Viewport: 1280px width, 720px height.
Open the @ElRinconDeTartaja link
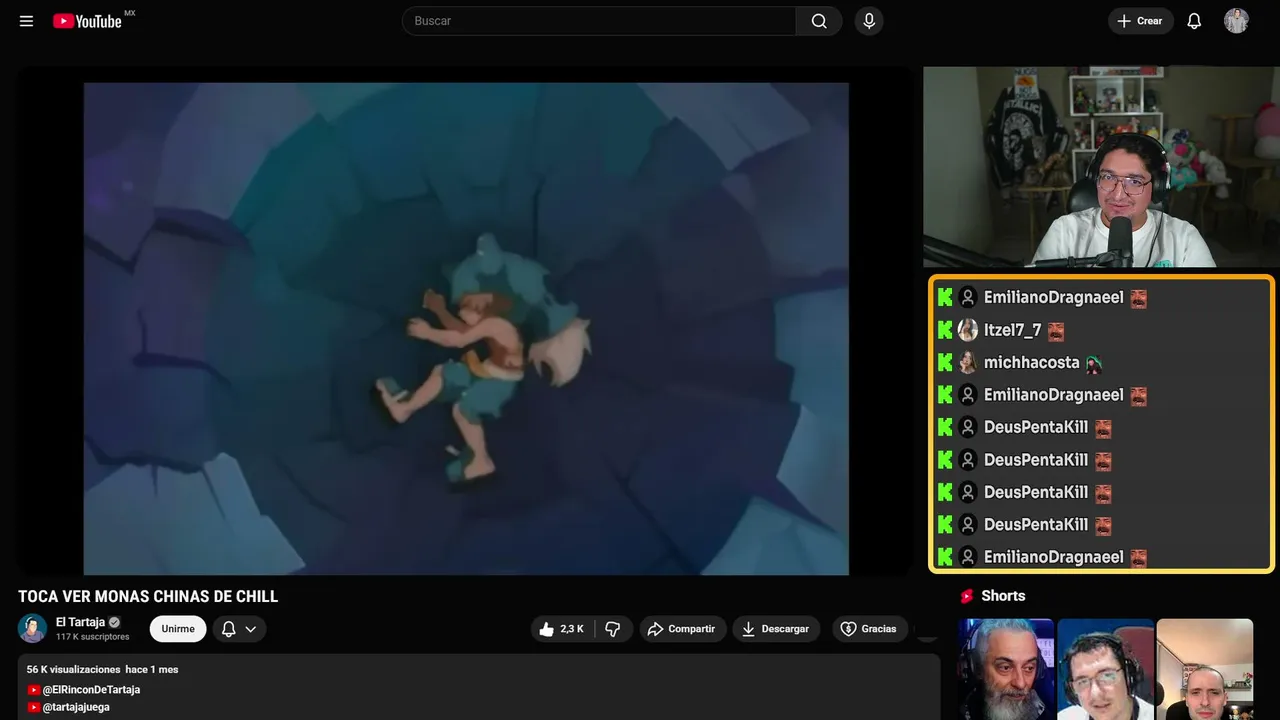pyautogui.click(x=90, y=690)
